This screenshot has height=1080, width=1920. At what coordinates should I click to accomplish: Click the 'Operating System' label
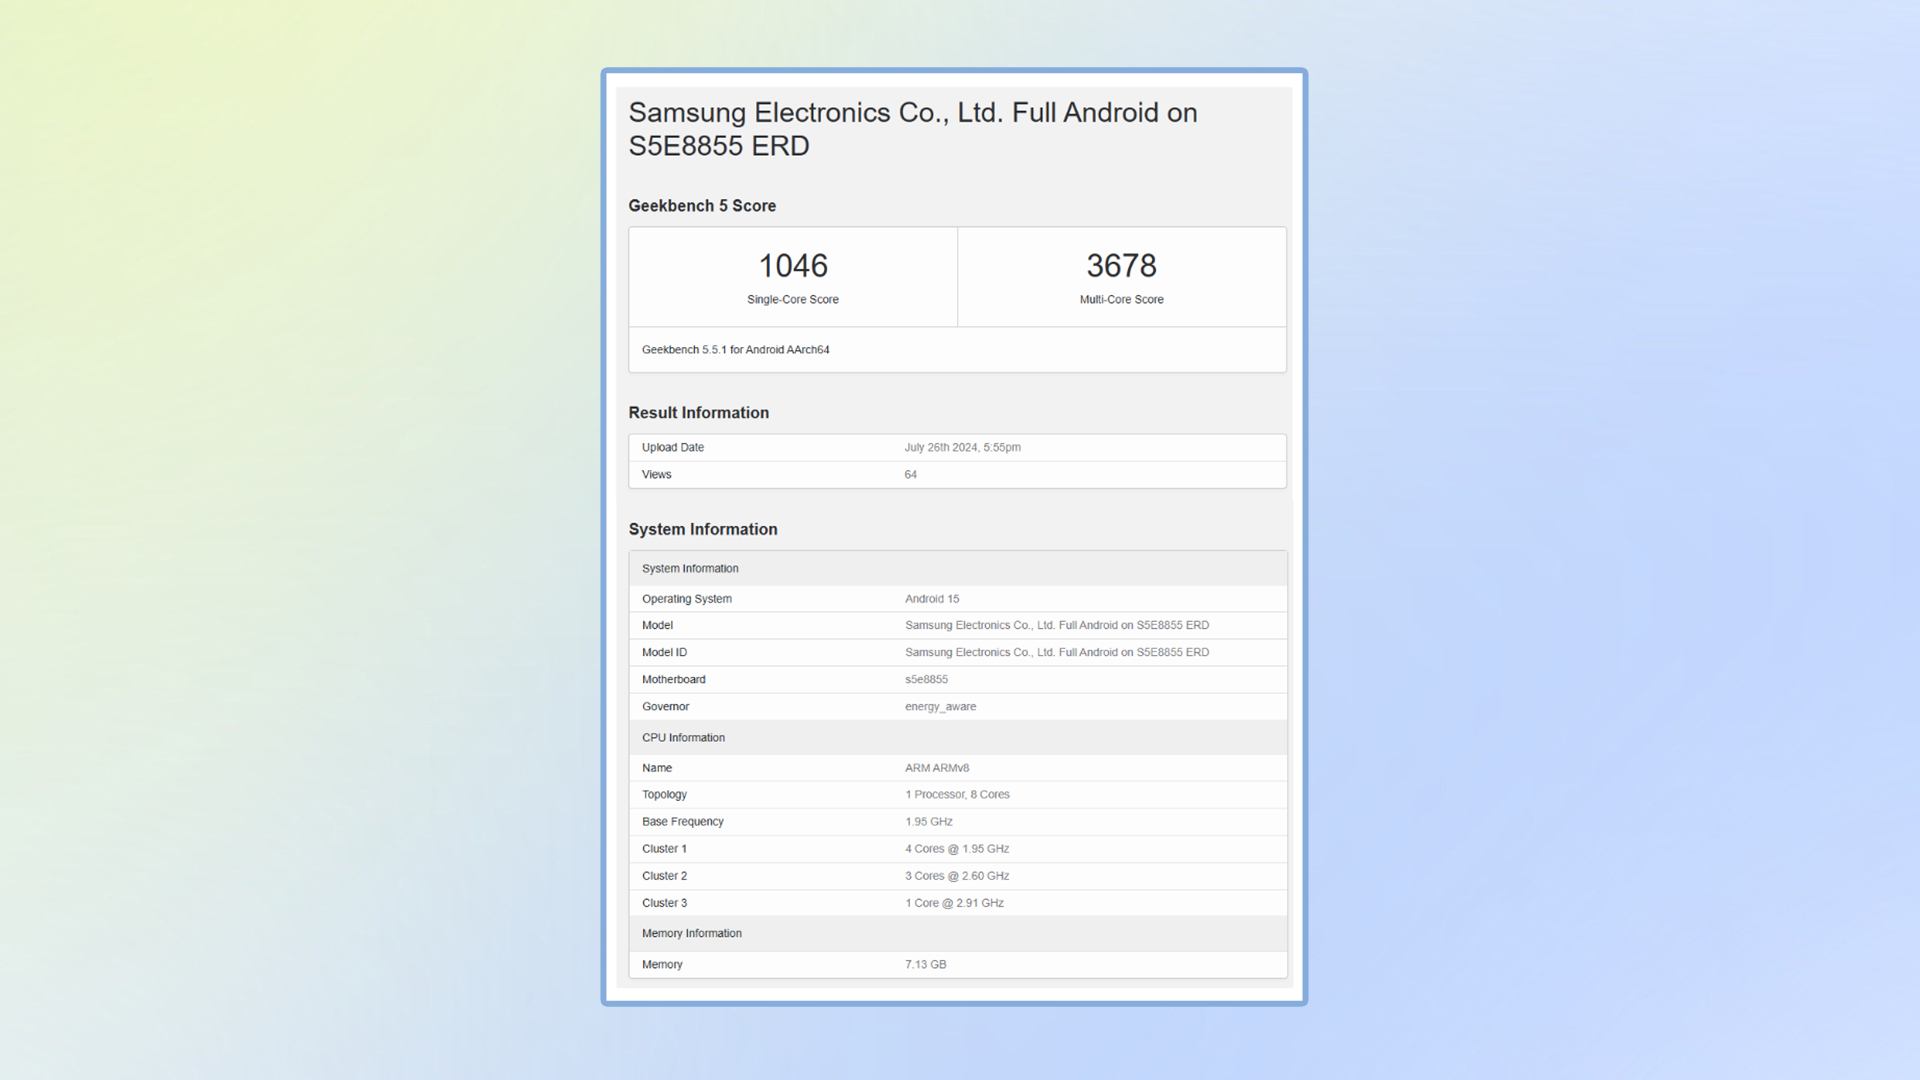686,599
